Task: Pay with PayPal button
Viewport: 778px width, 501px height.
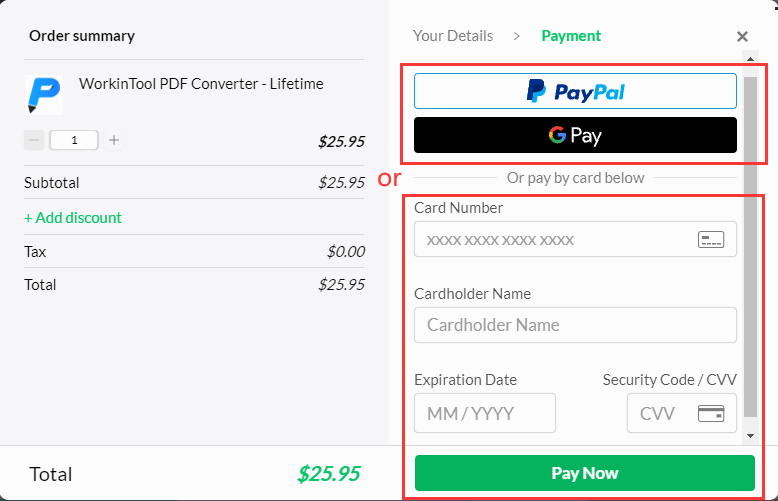Action: [575, 91]
